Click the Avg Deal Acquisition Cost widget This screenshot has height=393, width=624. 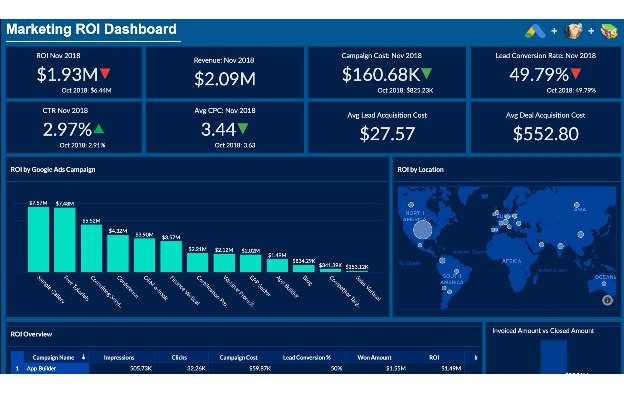coord(545,127)
